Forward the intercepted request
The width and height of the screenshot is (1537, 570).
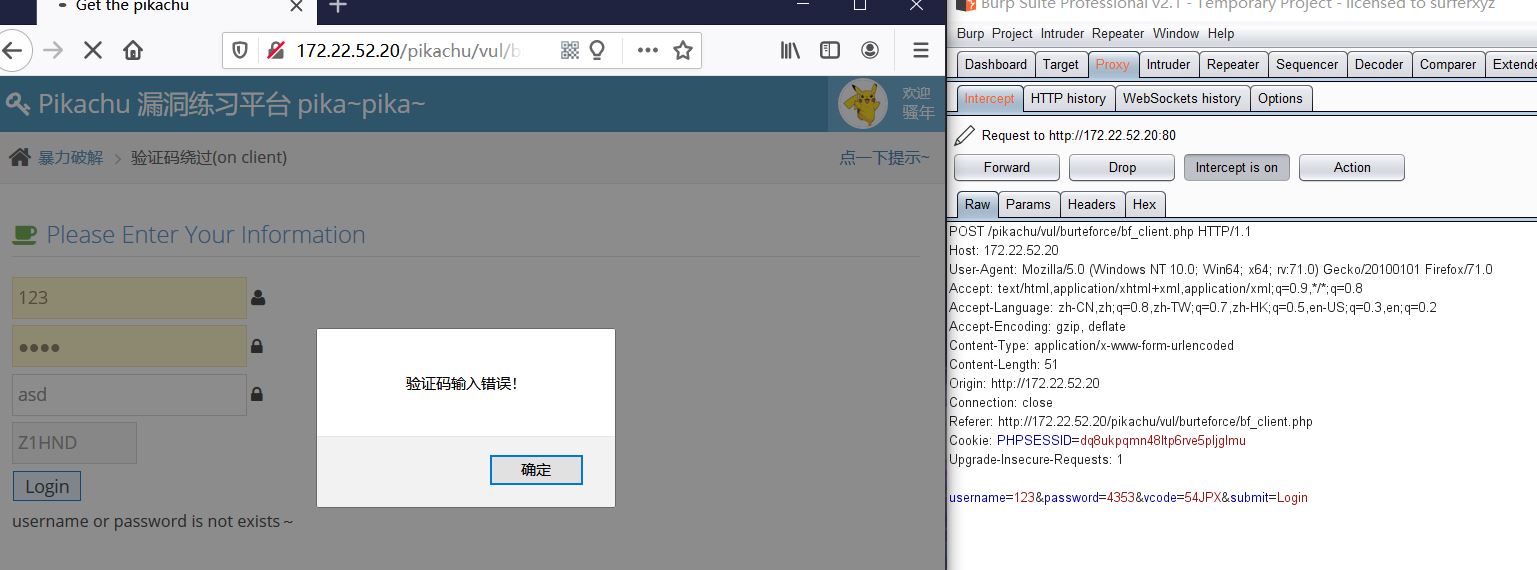(x=1007, y=167)
